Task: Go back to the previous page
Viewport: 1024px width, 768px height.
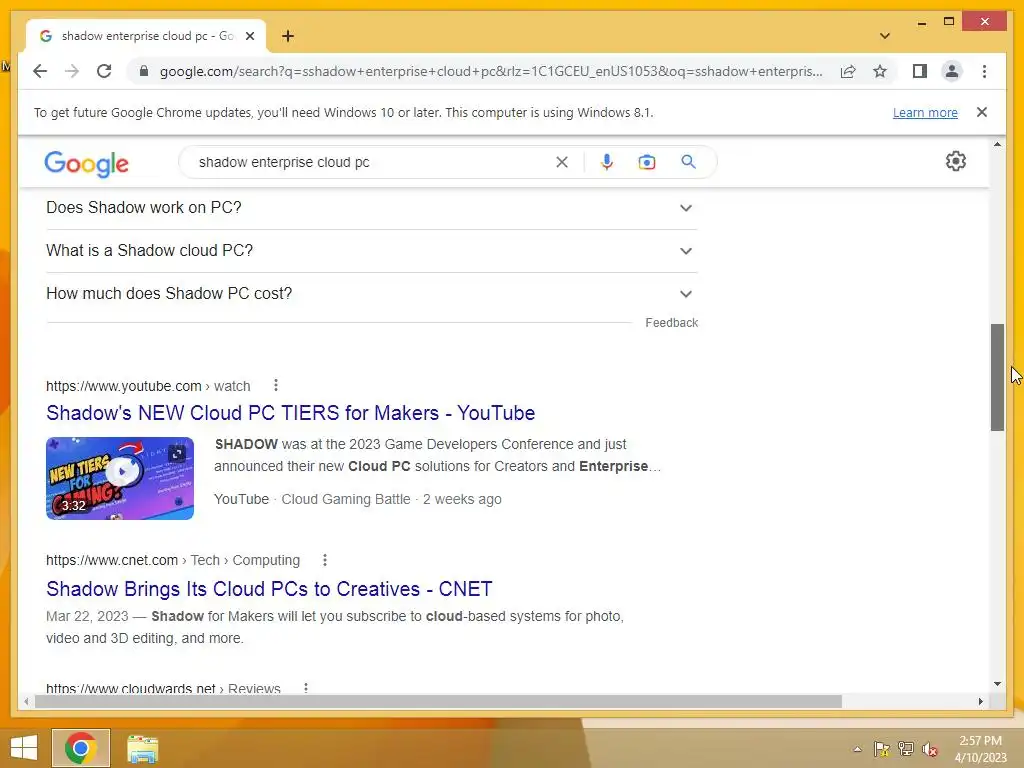Action: [x=40, y=71]
